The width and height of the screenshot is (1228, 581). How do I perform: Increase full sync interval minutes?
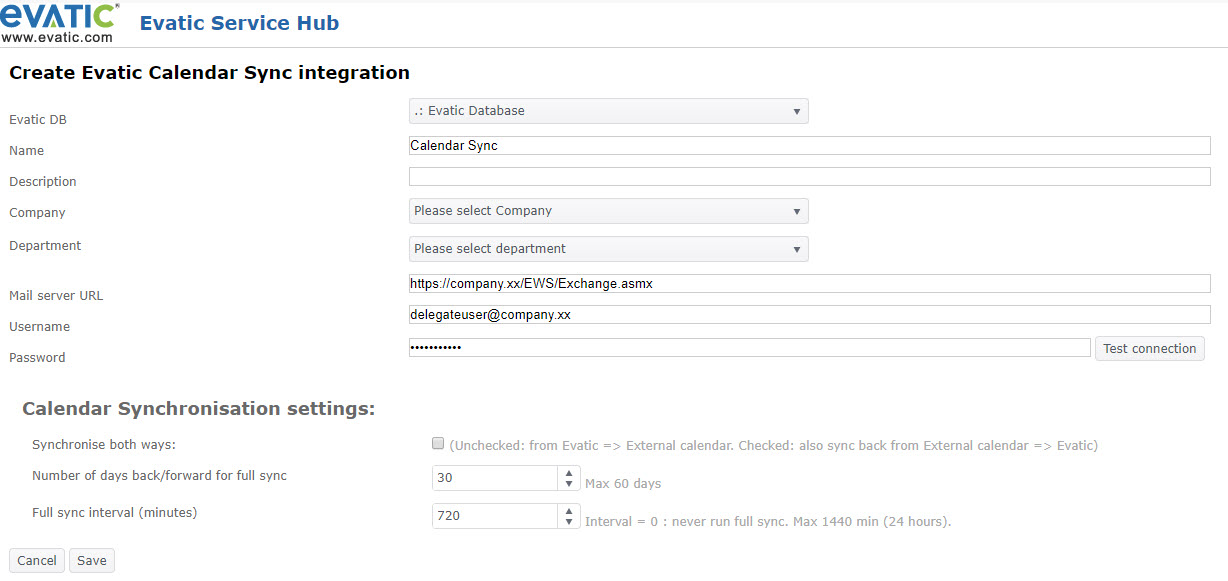569,510
